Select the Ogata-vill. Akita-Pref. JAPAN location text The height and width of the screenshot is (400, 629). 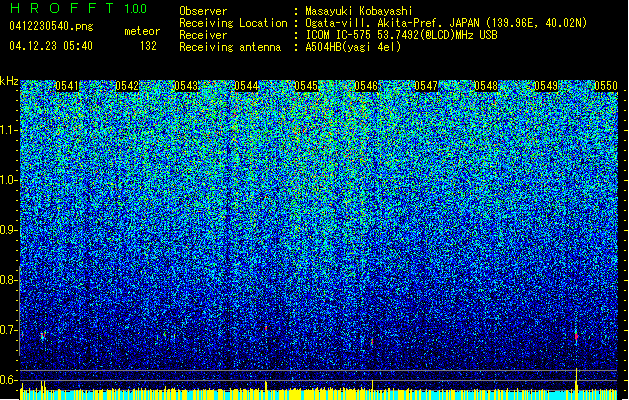(446, 23)
